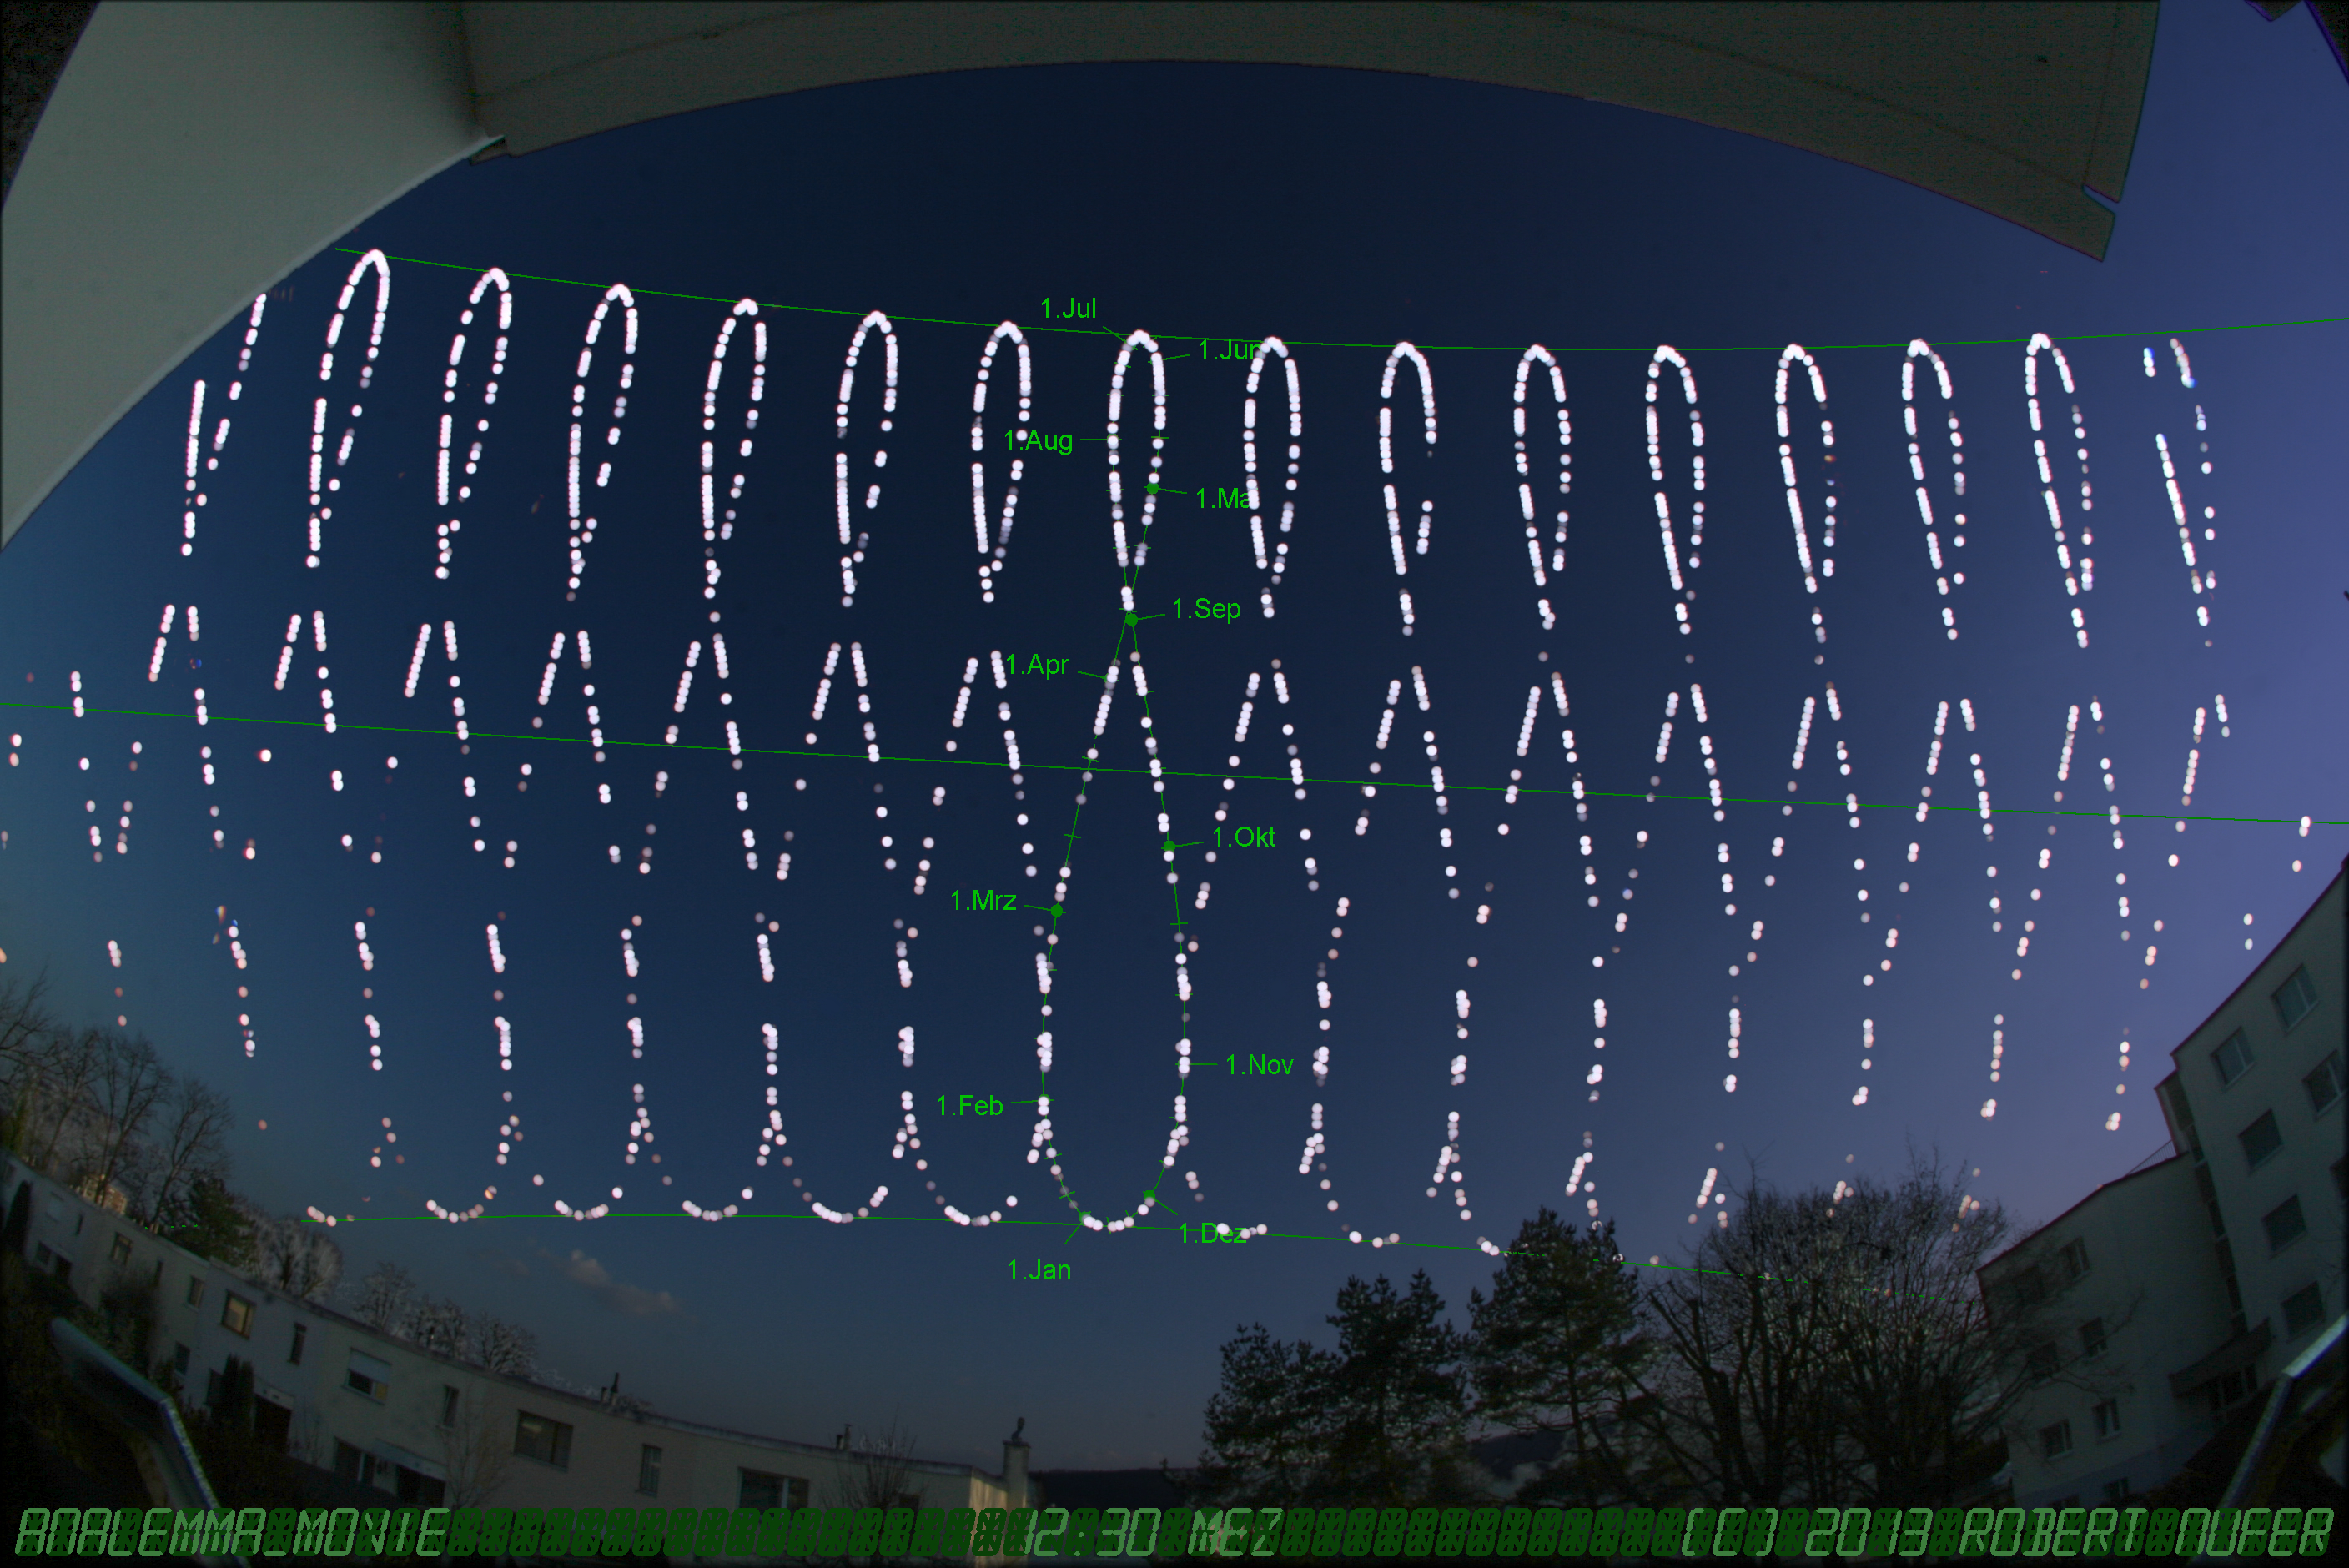Image resolution: width=2349 pixels, height=1568 pixels.
Task: Click green marker dot beside 1.Okt
Action: click(1169, 847)
